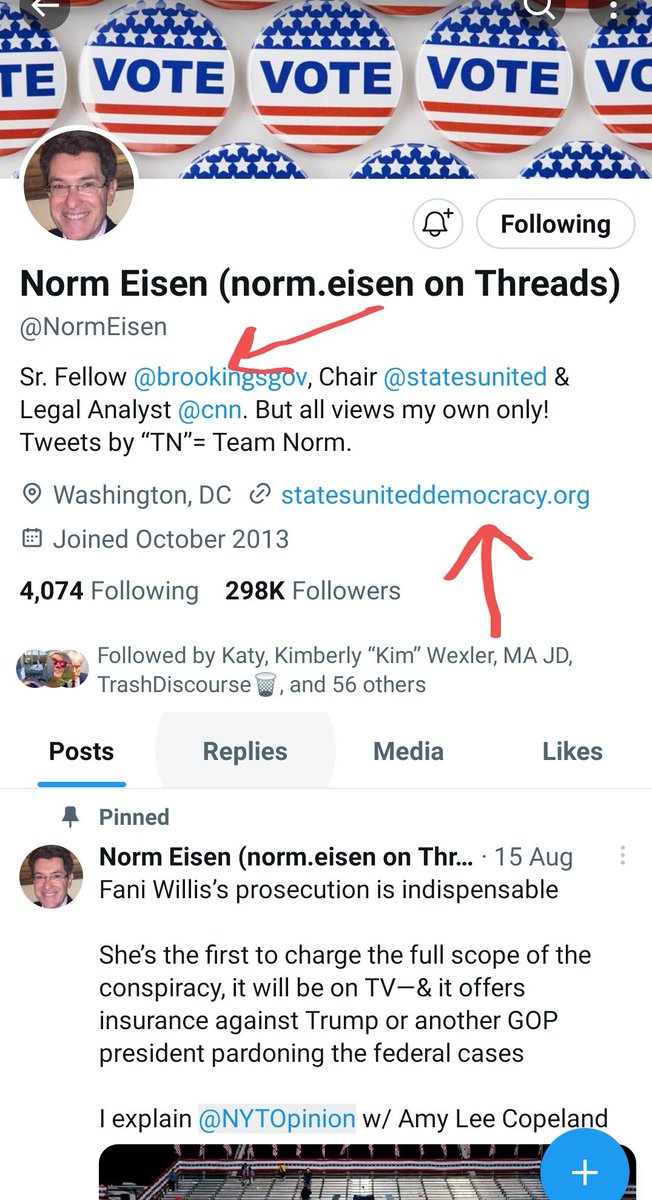Image resolution: width=652 pixels, height=1200 pixels.
Task: Open the @statesunited mention in bio
Action: click(465, 377)
